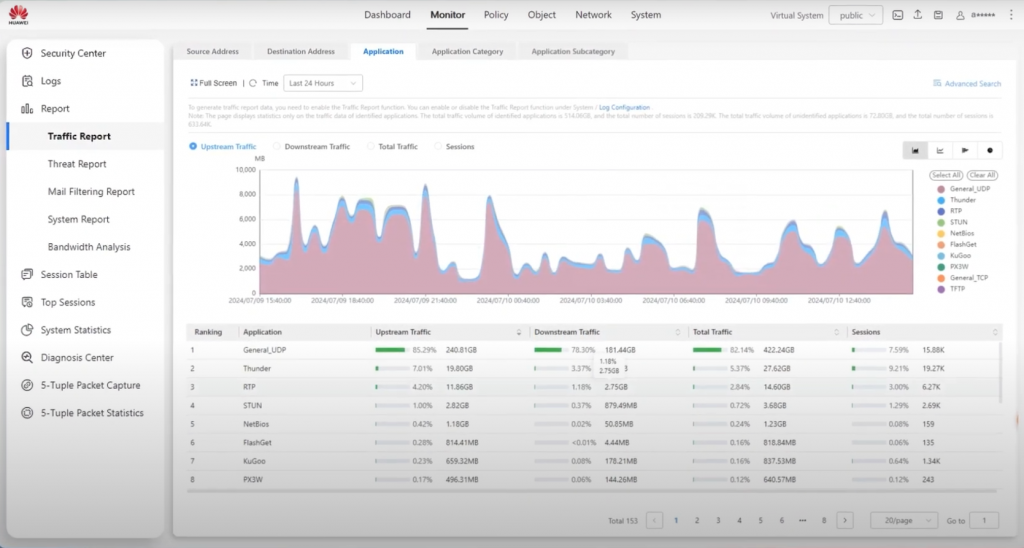
Task: Open the Log Configuration link
Action: [624, 107]
